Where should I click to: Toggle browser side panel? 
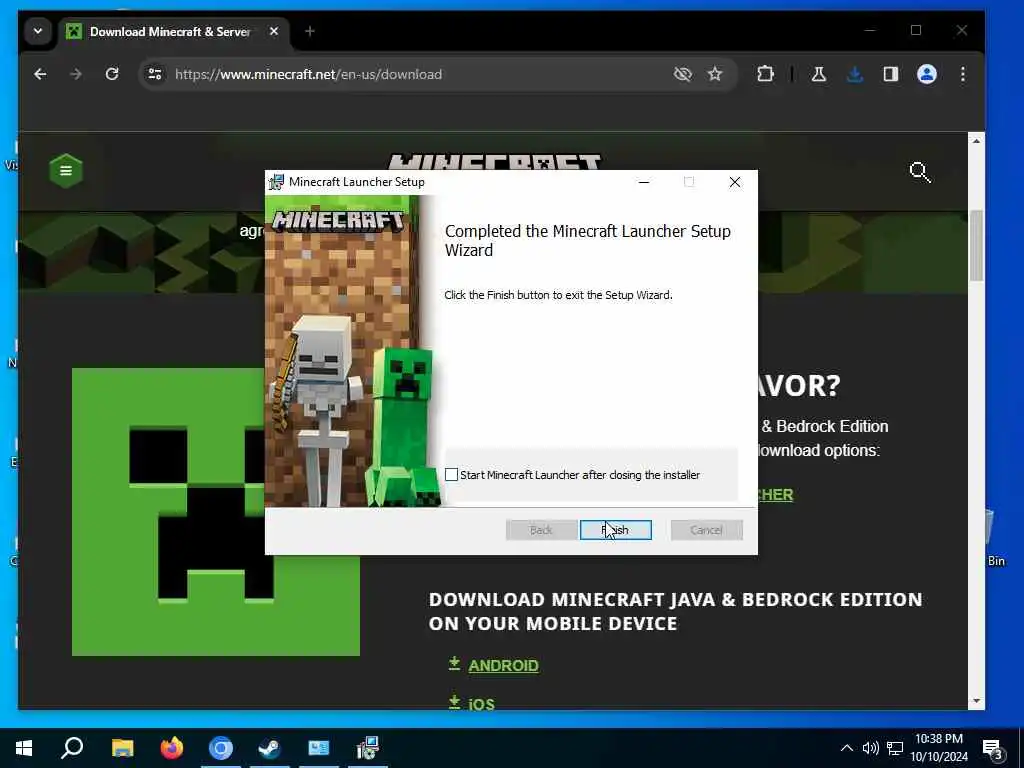[x=891, y=74]
